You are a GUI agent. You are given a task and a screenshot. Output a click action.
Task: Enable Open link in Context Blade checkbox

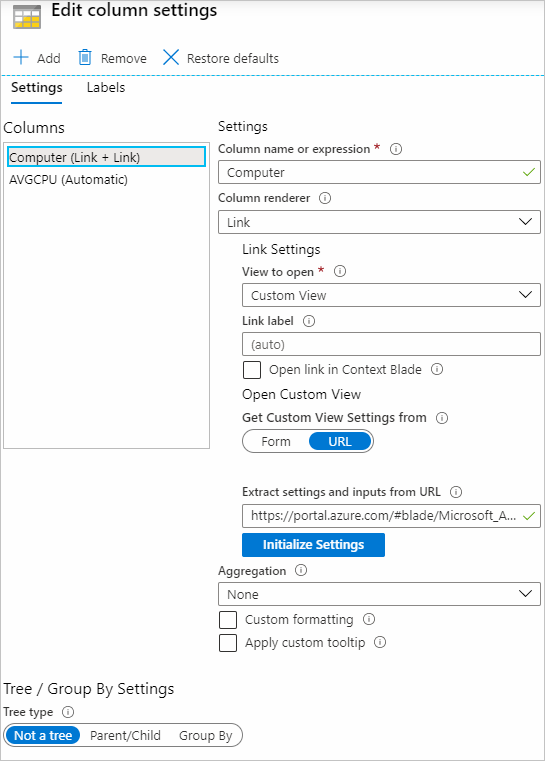pyautogui.click(x=252, y=370)
